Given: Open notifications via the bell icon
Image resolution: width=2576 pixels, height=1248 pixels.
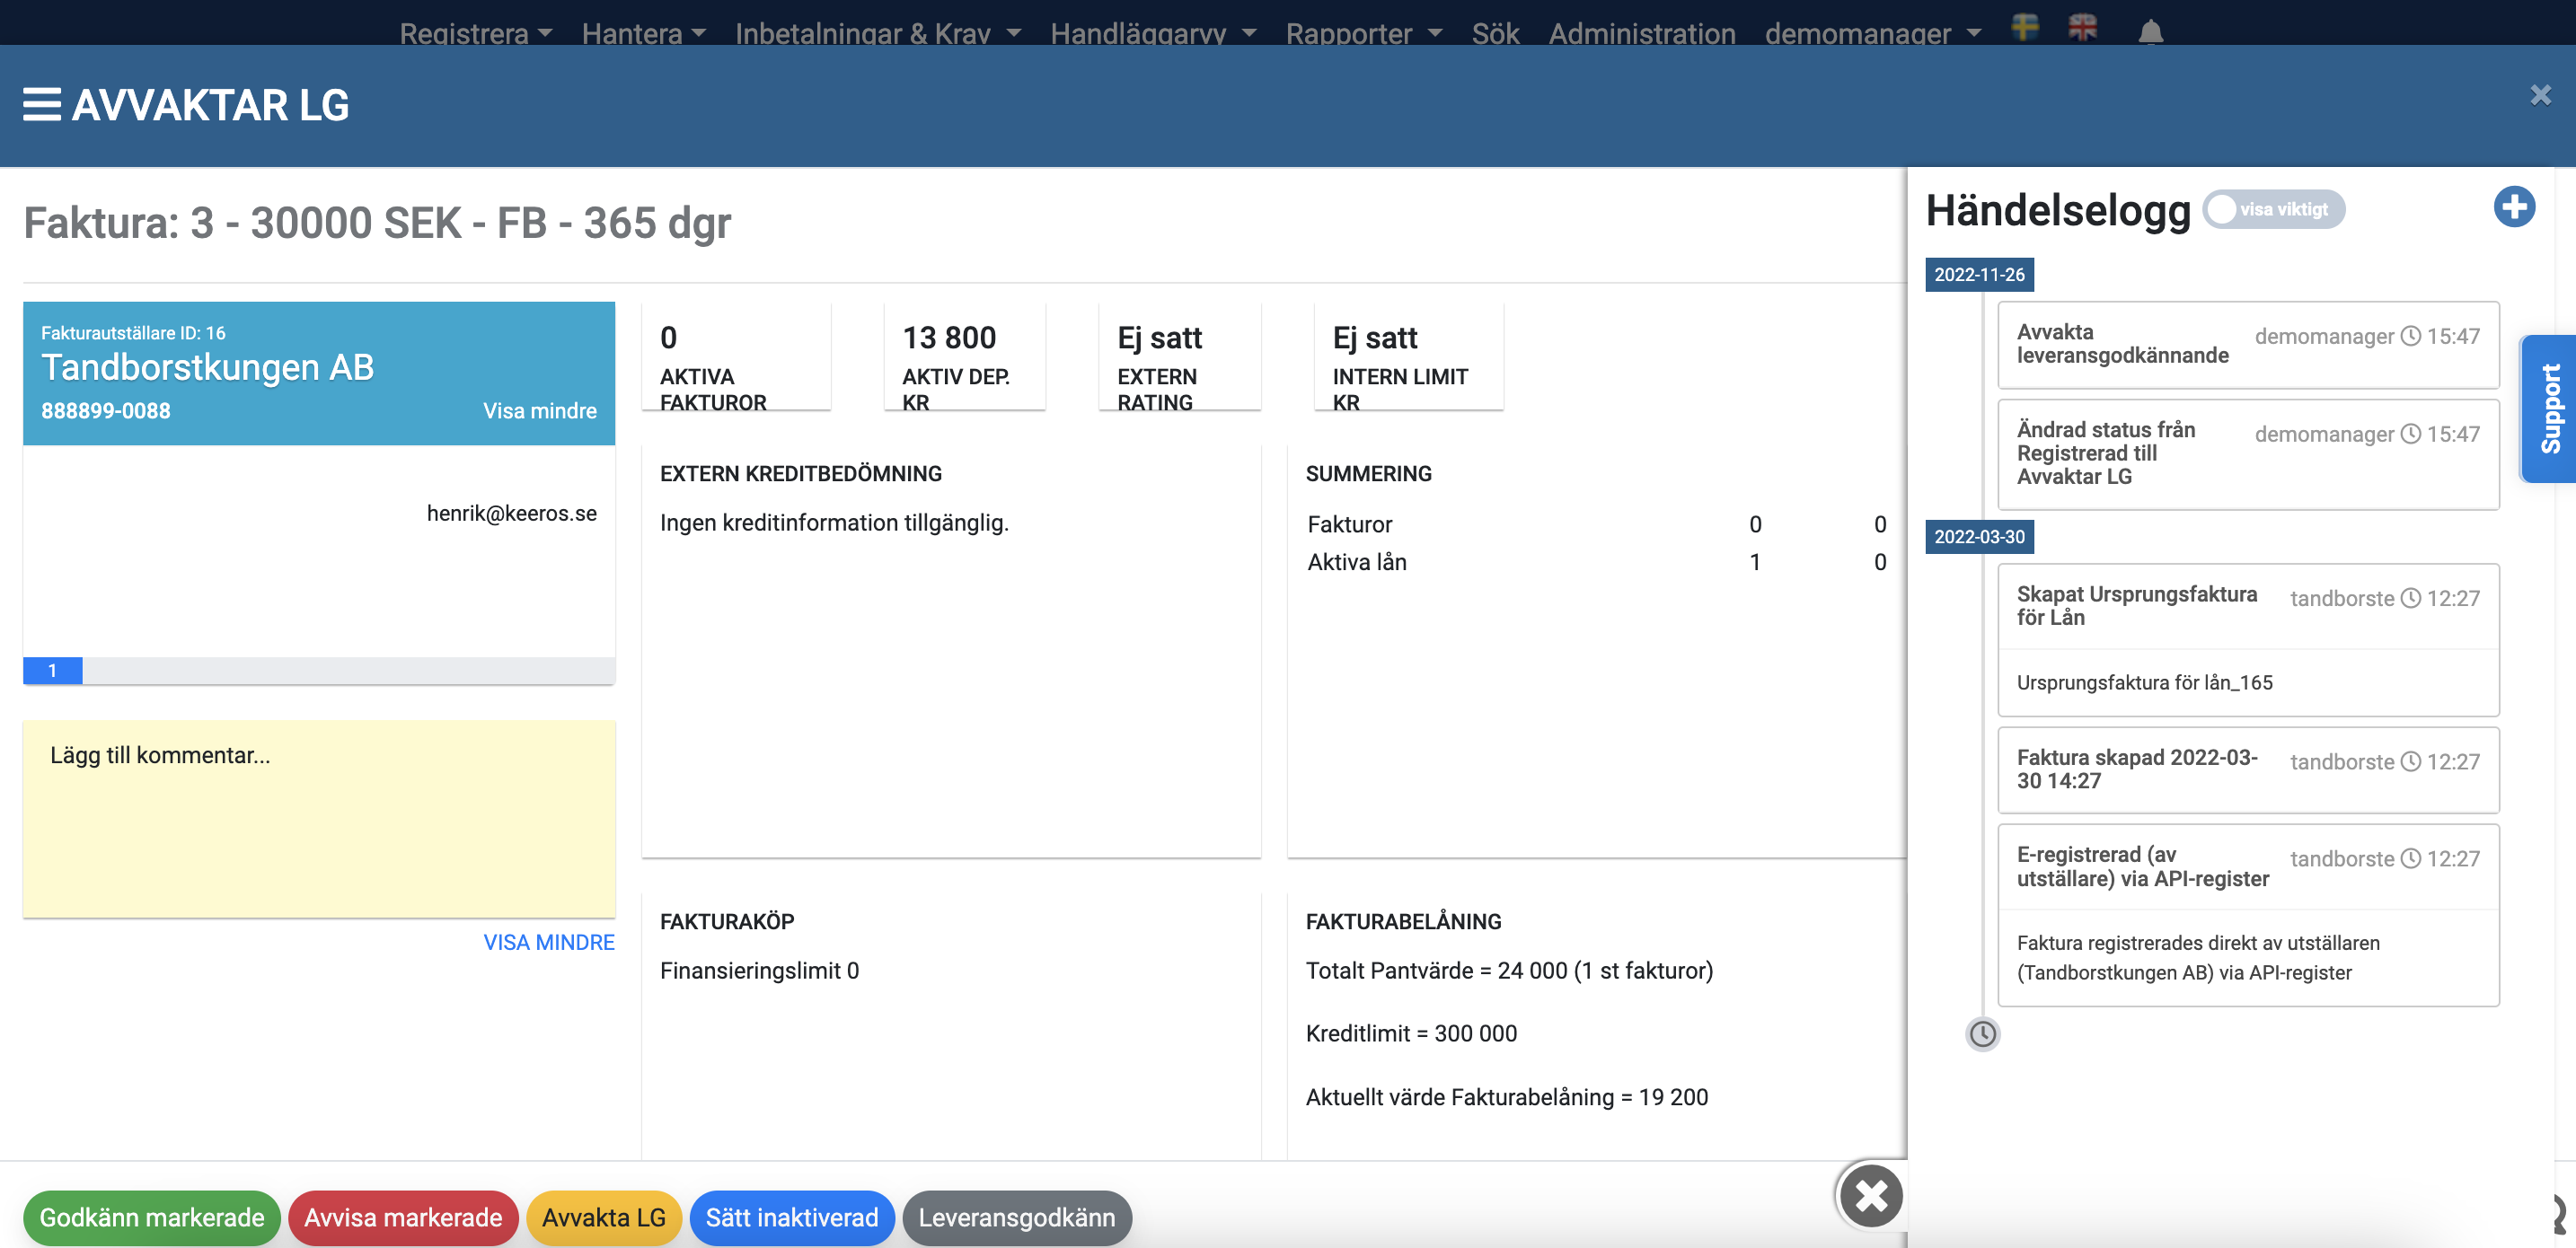Looking at the screenshot, I should [2151, 32].
